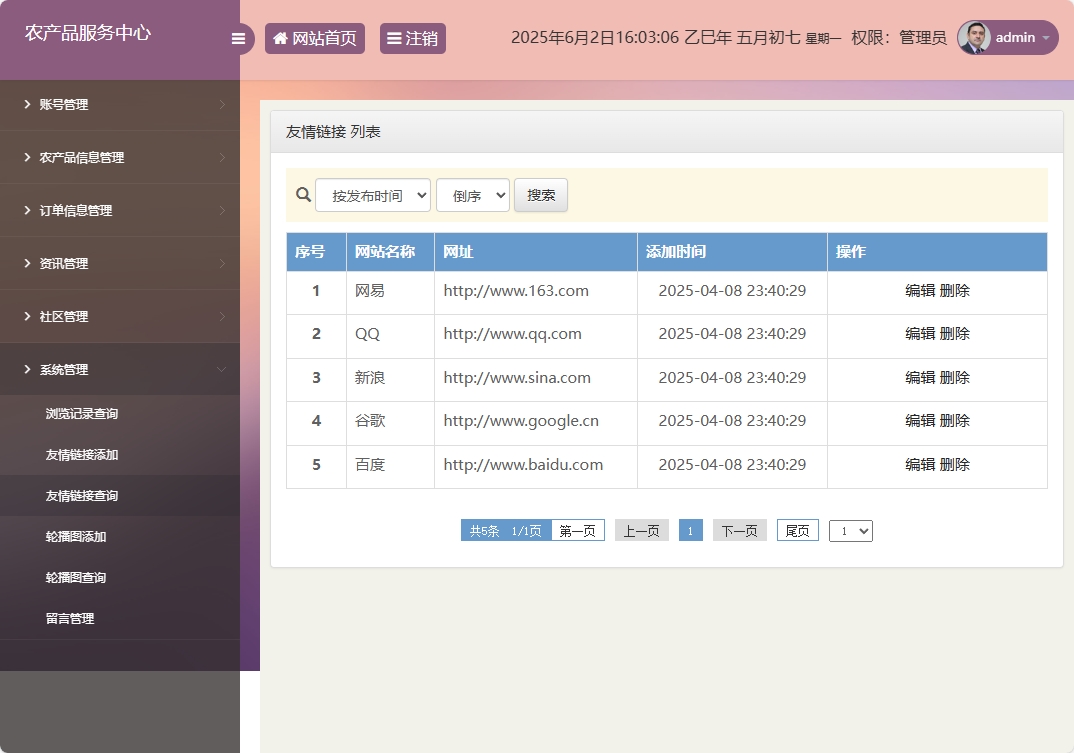Click the home icon for 网站首页

pos(280,39)
